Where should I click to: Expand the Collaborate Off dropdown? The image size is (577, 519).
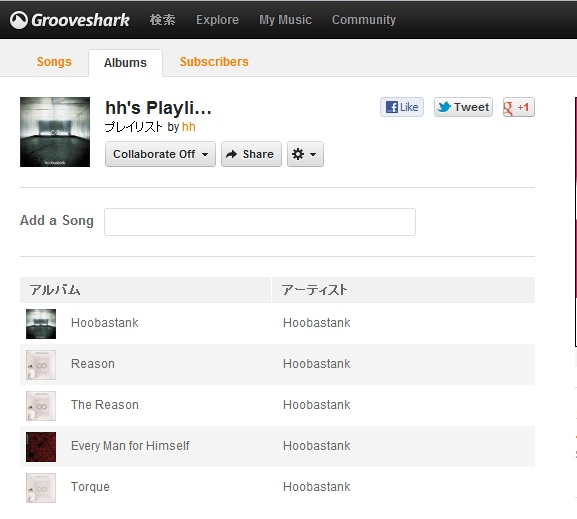click(160, 154)
